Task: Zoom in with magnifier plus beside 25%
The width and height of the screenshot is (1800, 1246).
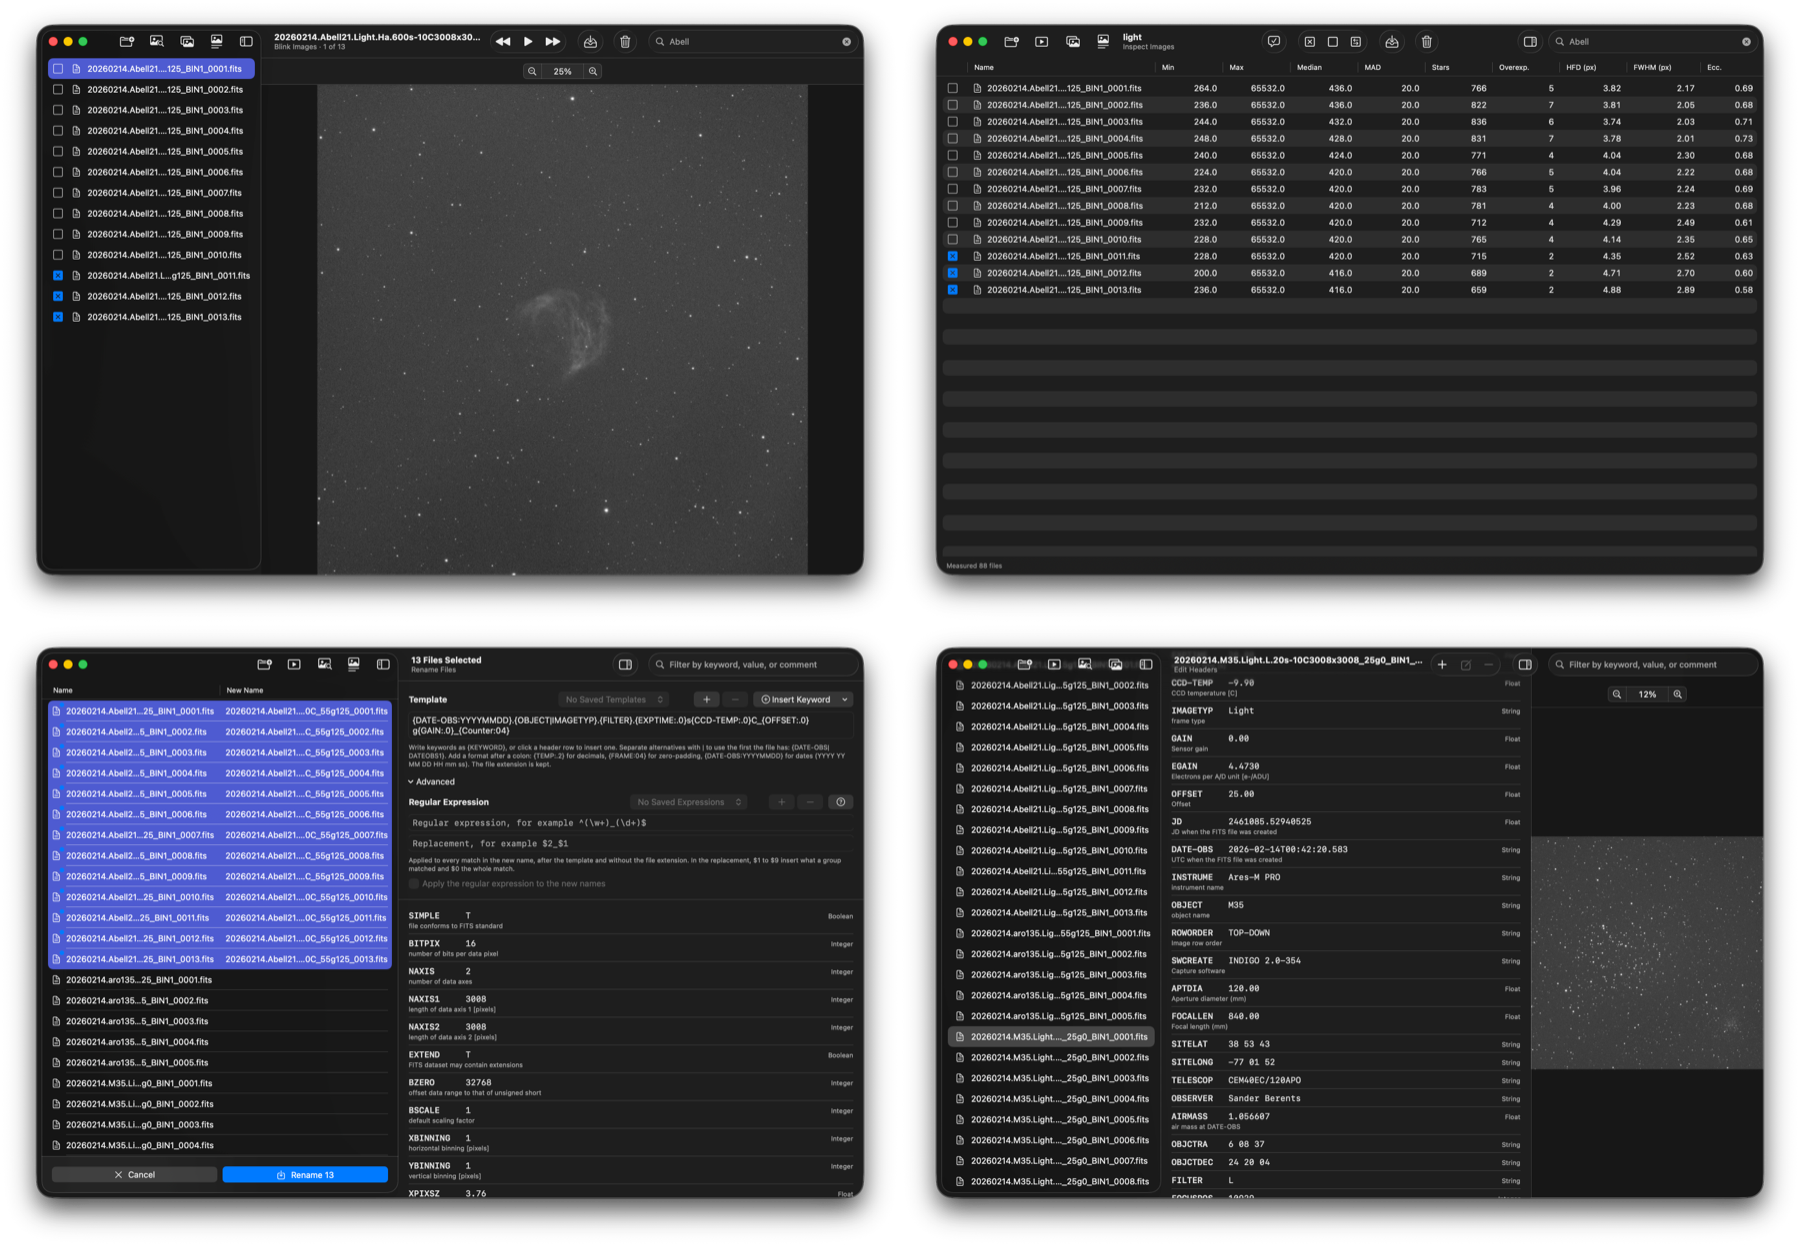Action: 593,72
